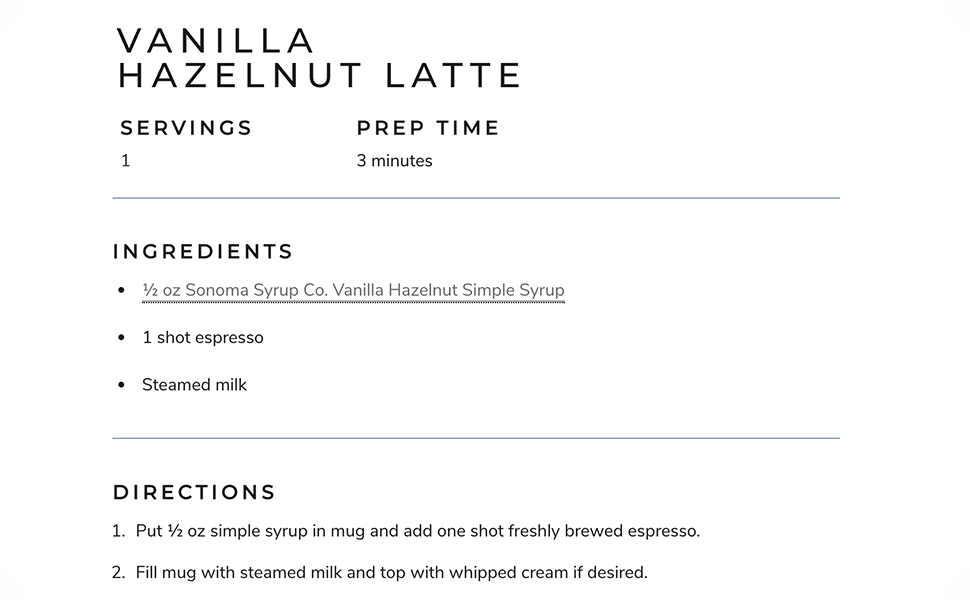970x600 pixels.
Task: Click the "3 minutes" prep time value
Action: tap(394, 160)
